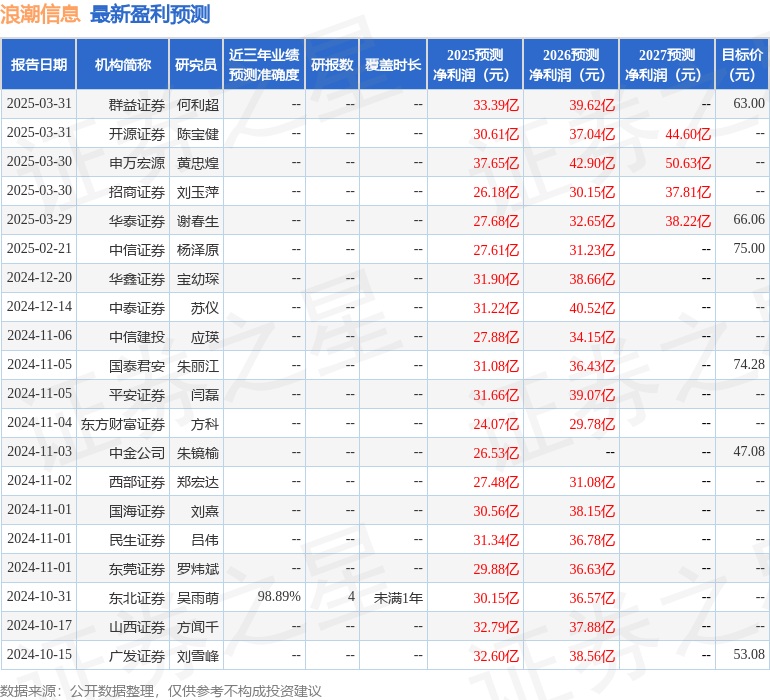
Task: Select the 研究员 column header
Action: coord(196,64)
